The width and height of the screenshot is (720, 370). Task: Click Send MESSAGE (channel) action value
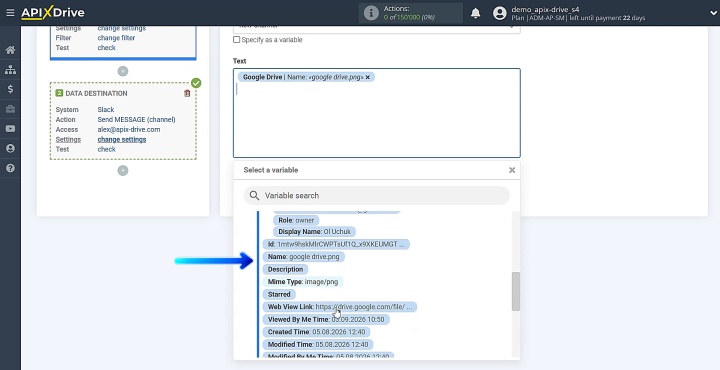click(136, 119)
